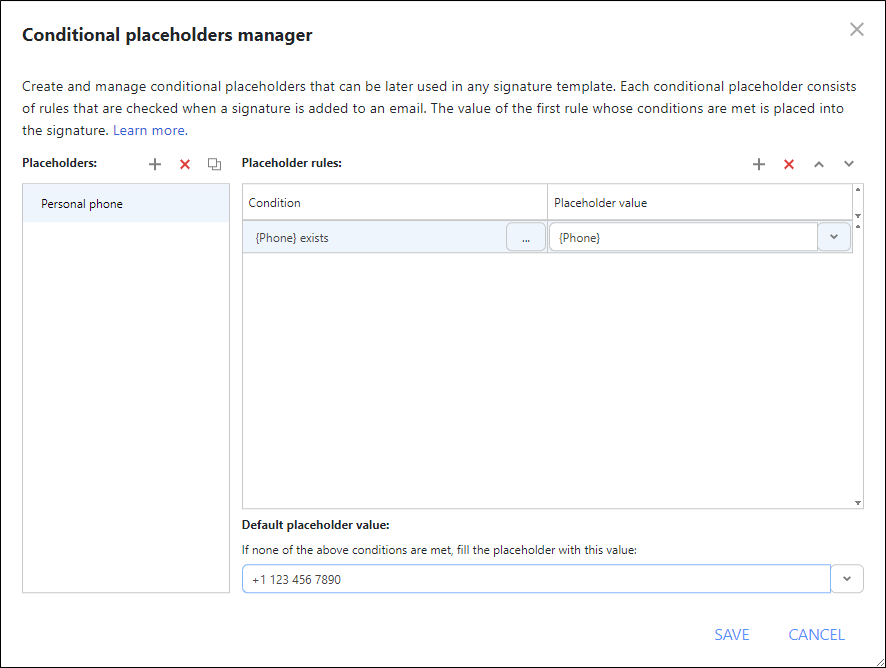886x668 pixels.
Task: Open the {Phone} placeholder value dropdown
Action: pyautogui.click(x=834, y=236)
